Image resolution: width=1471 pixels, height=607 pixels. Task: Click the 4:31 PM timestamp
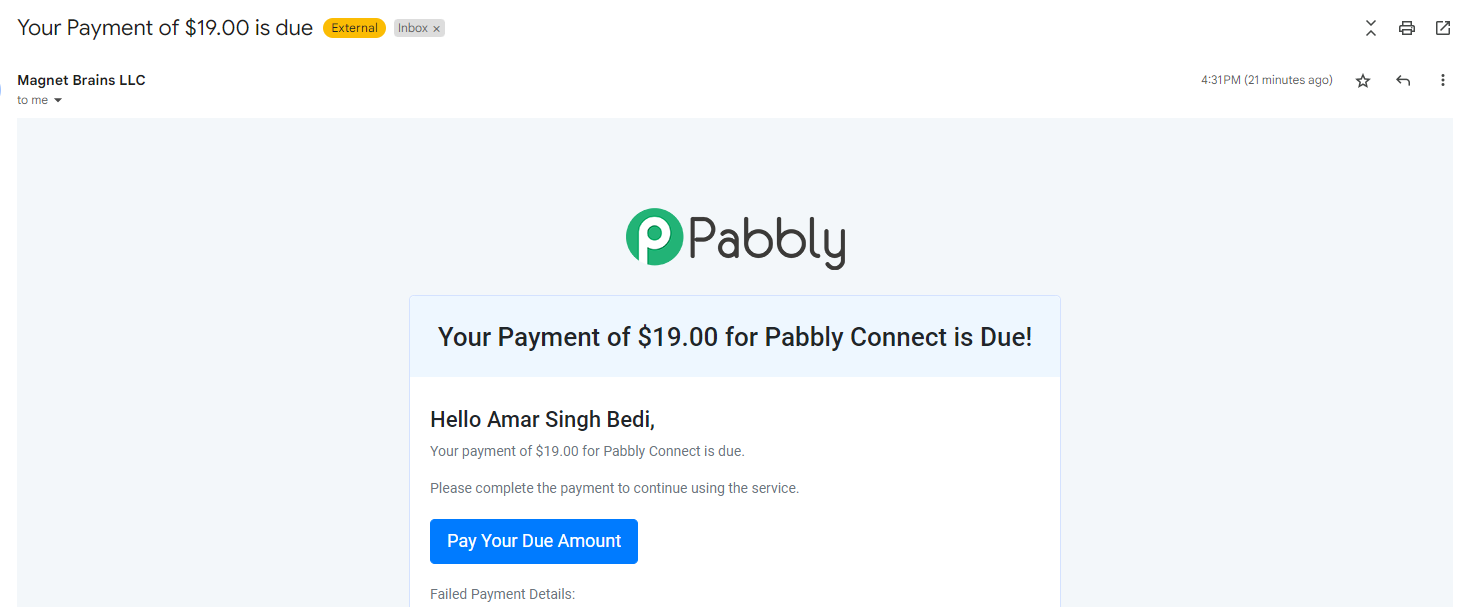(x=1266, y=80)
